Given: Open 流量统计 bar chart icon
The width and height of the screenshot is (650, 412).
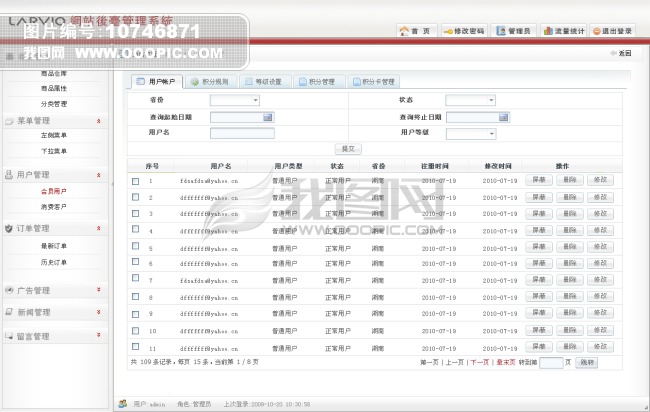Looking at the screenshot, I should tap(548, 31).
